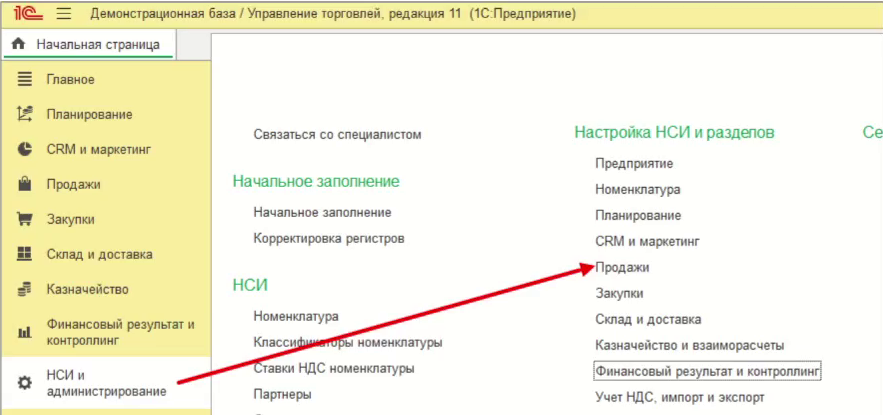Click the Финансовый результат bar chart icon

coord(24,332)
